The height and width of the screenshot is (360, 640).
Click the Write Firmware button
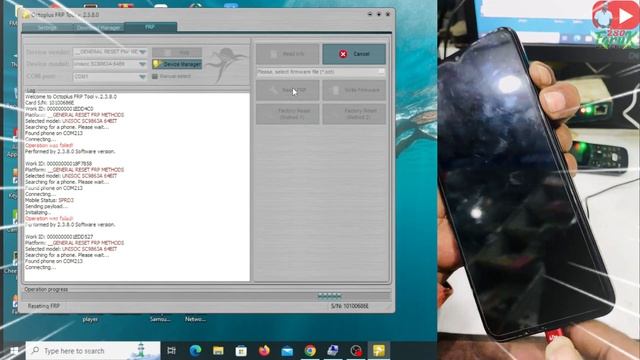coord(354,90)
